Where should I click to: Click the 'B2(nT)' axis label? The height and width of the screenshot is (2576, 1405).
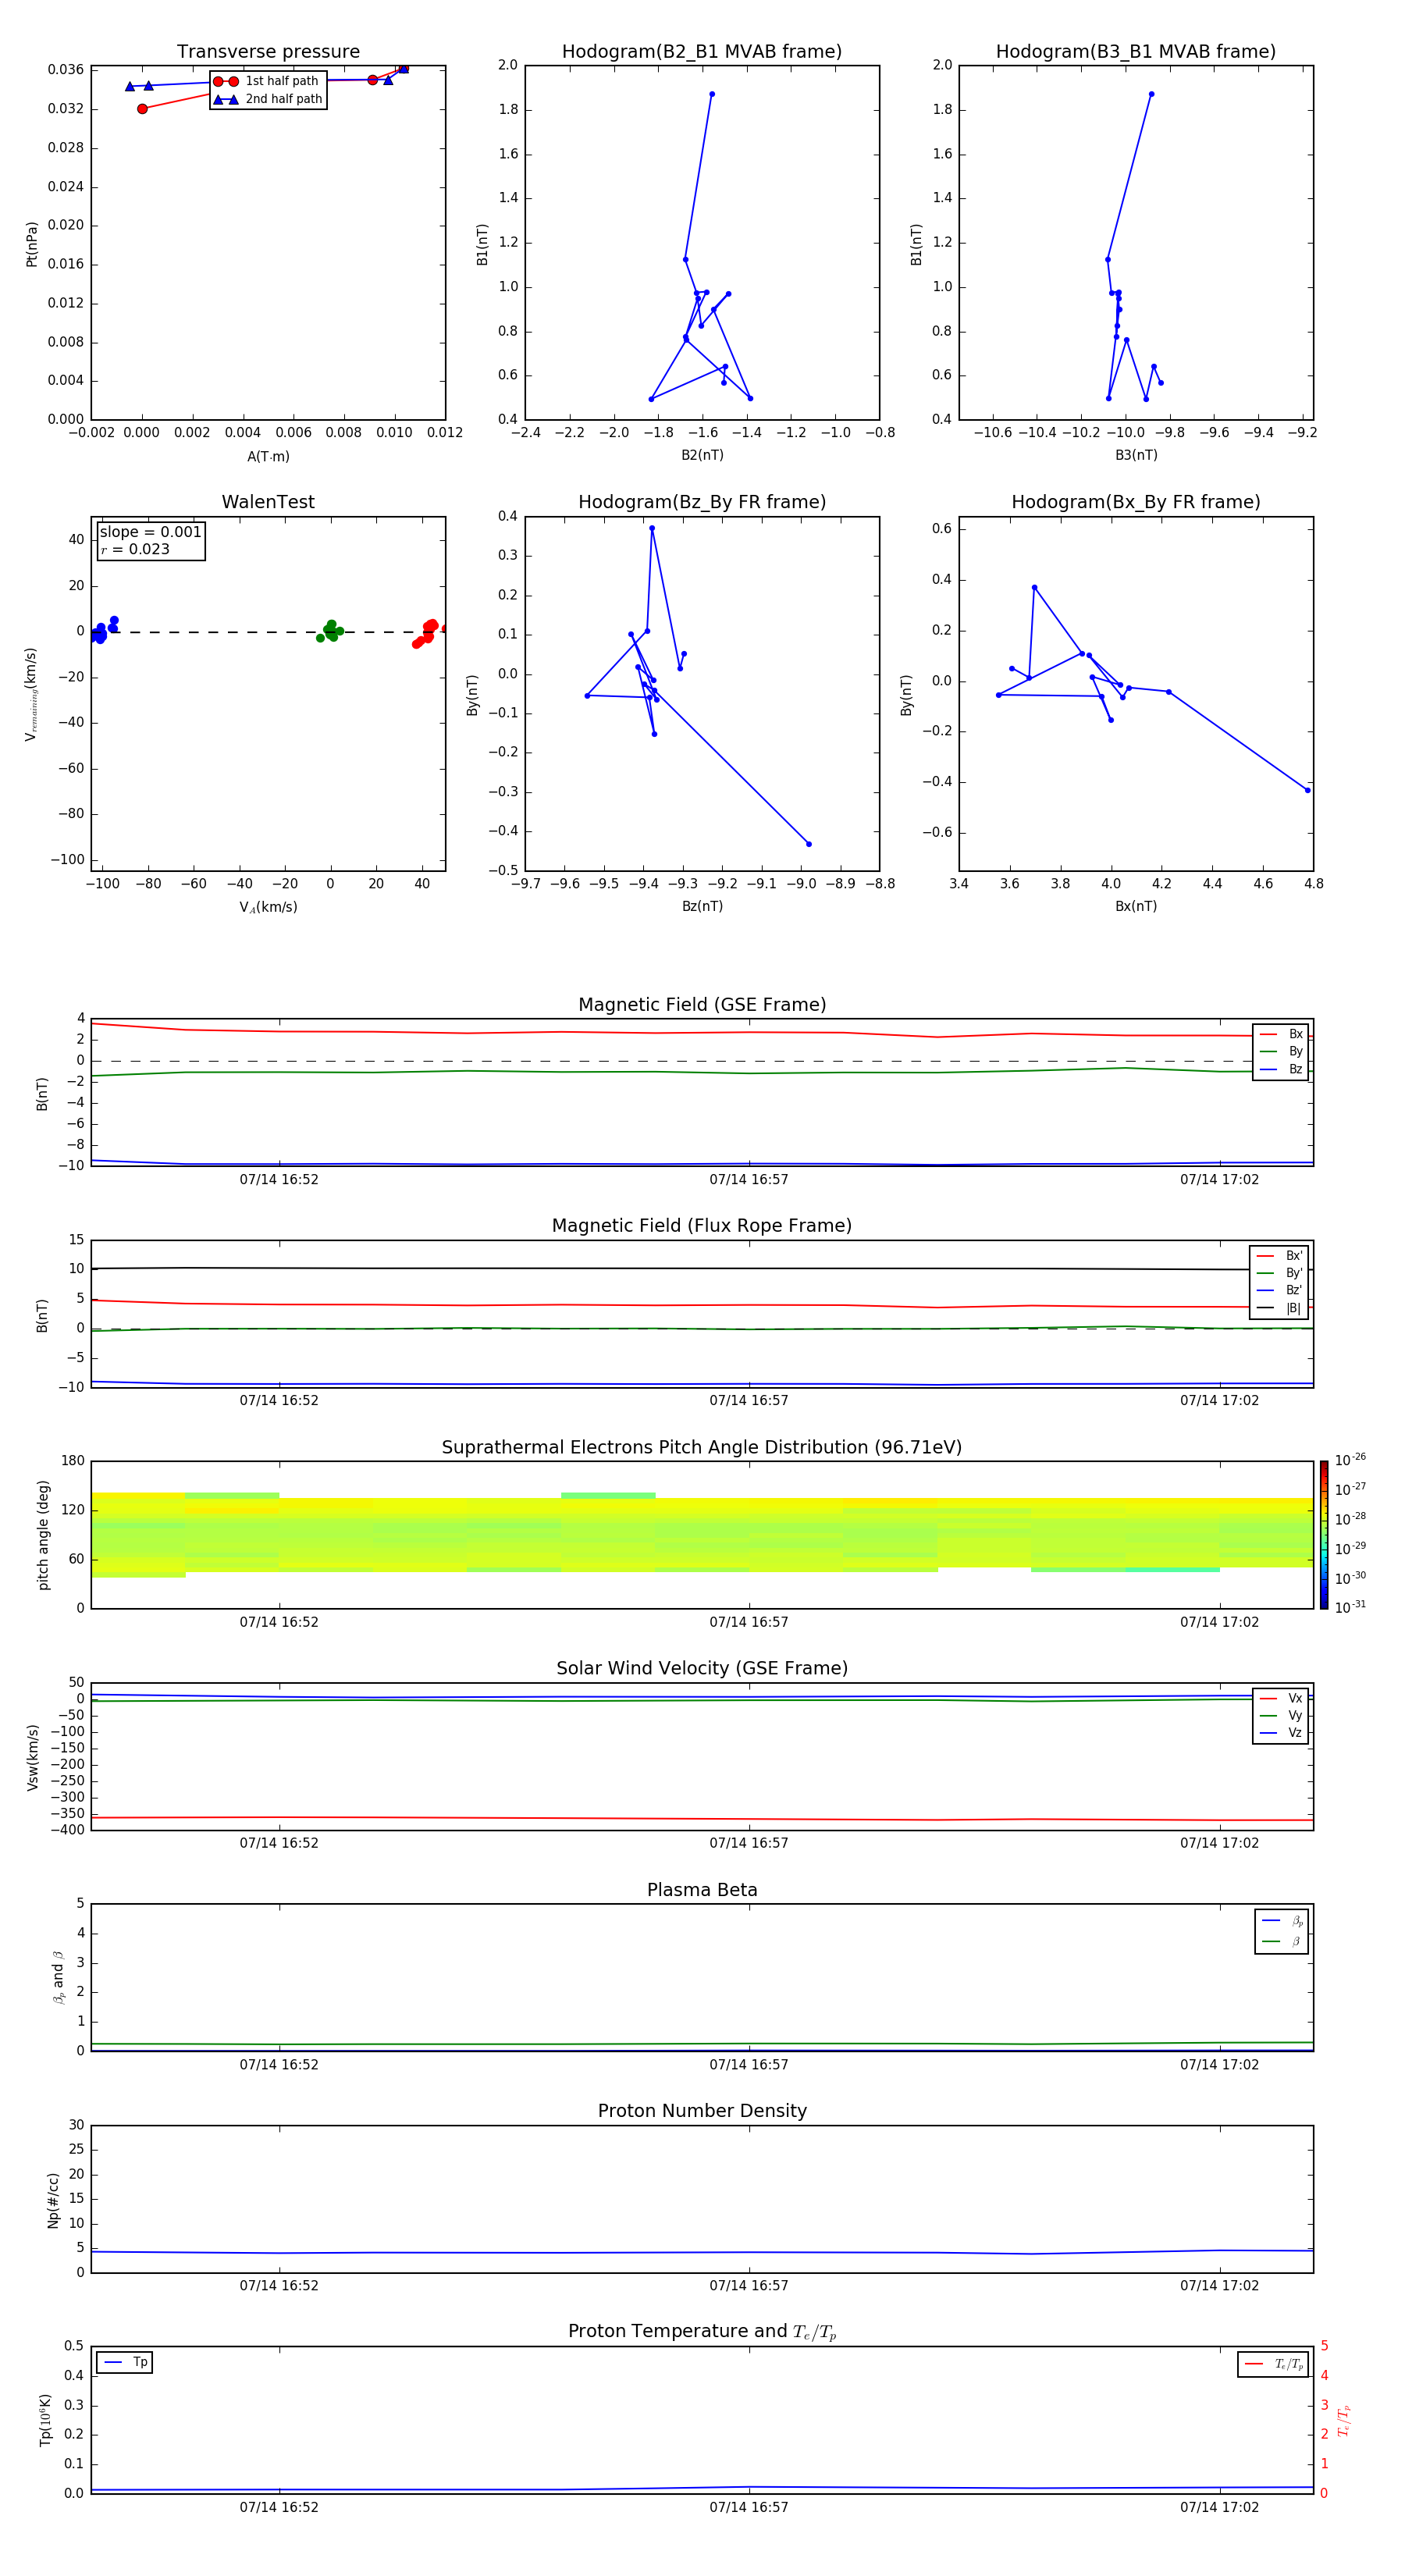click(x=702, y=455)
